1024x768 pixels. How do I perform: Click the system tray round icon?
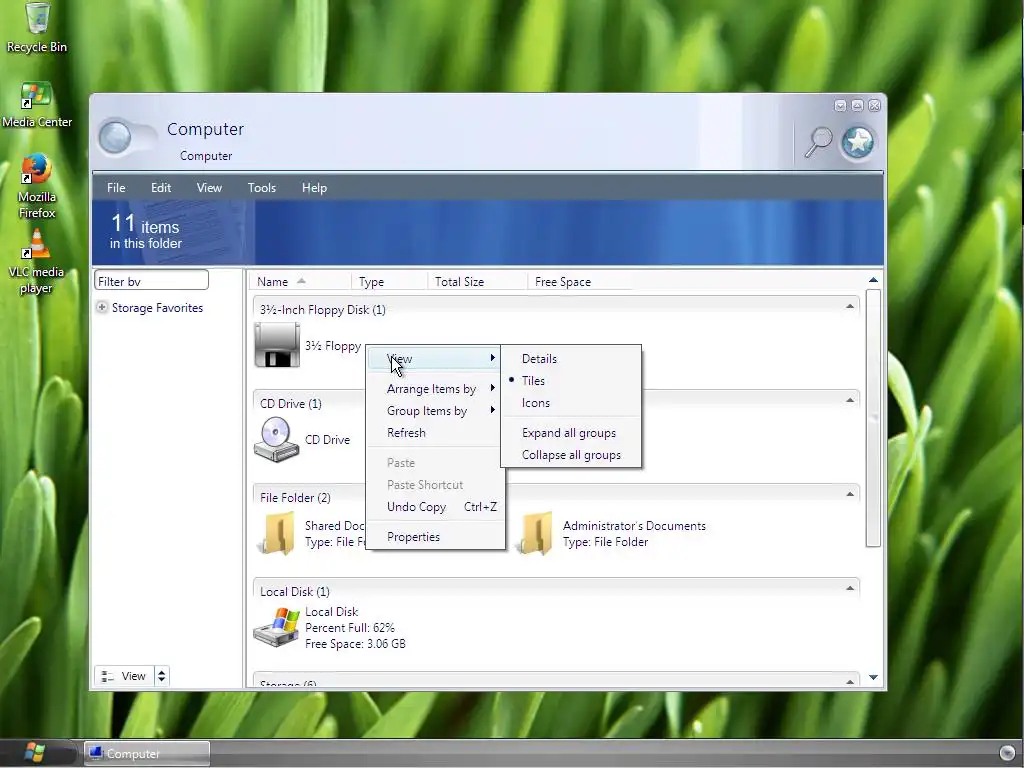[x=1008, y=753]
